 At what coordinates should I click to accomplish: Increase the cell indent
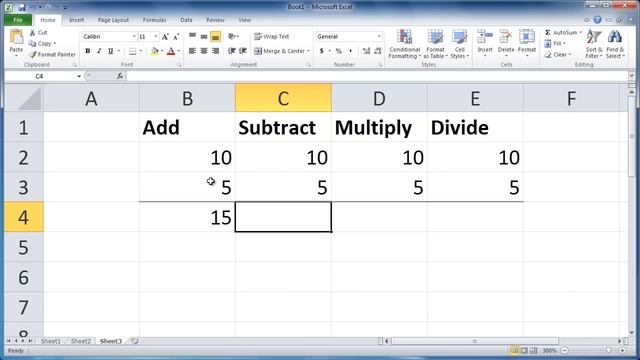point(243,51)
